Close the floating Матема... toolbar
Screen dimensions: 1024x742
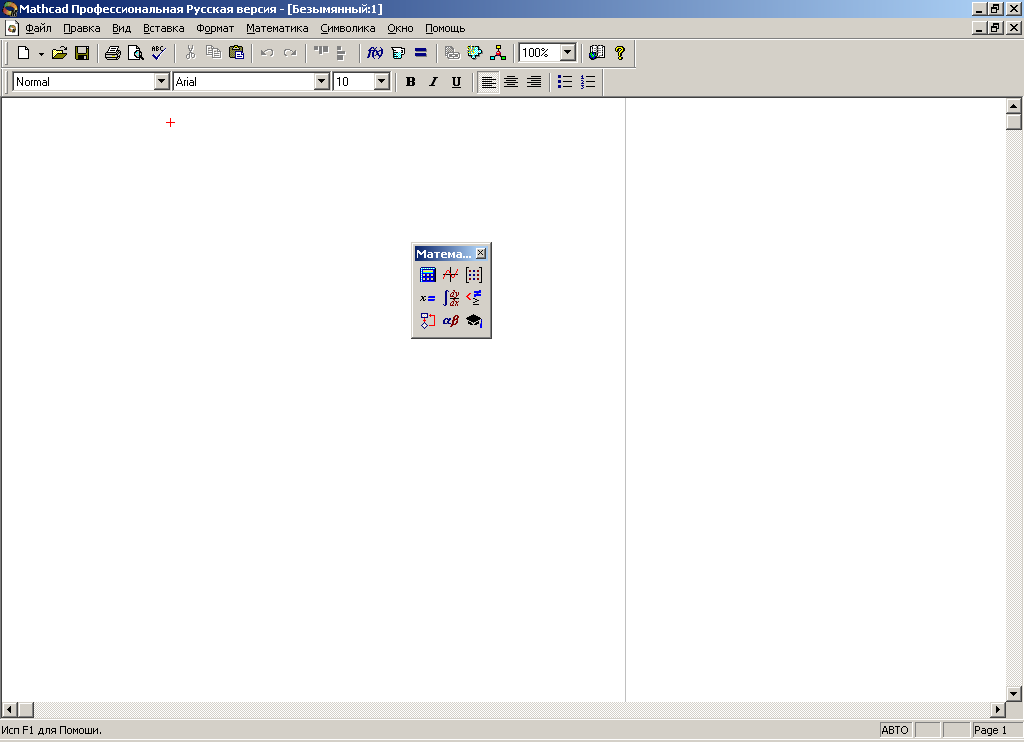[481, 253]
